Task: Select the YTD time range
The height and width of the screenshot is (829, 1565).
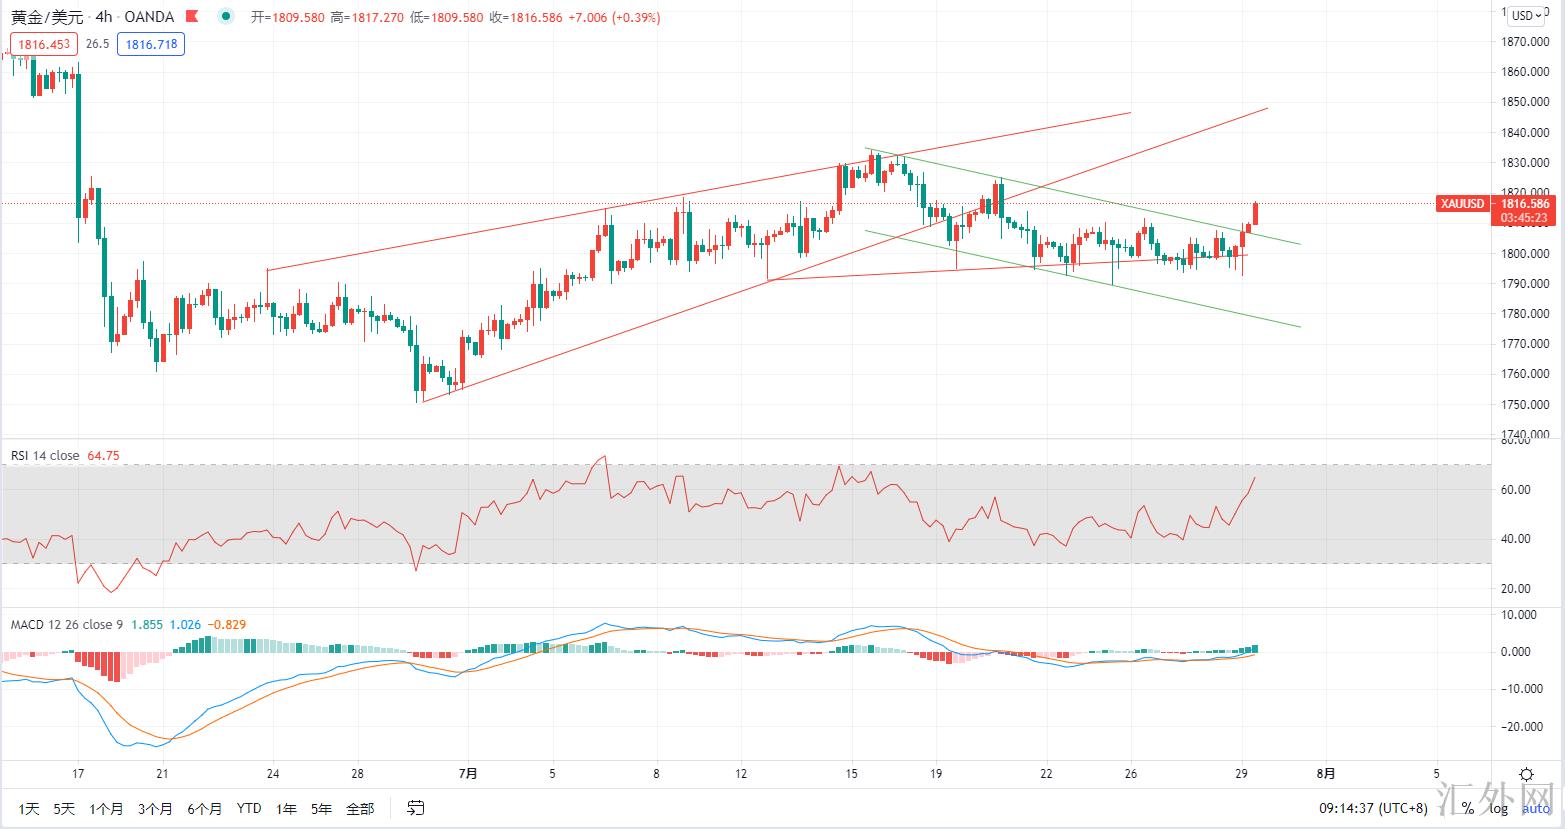Action: click(x=249, y=808)
